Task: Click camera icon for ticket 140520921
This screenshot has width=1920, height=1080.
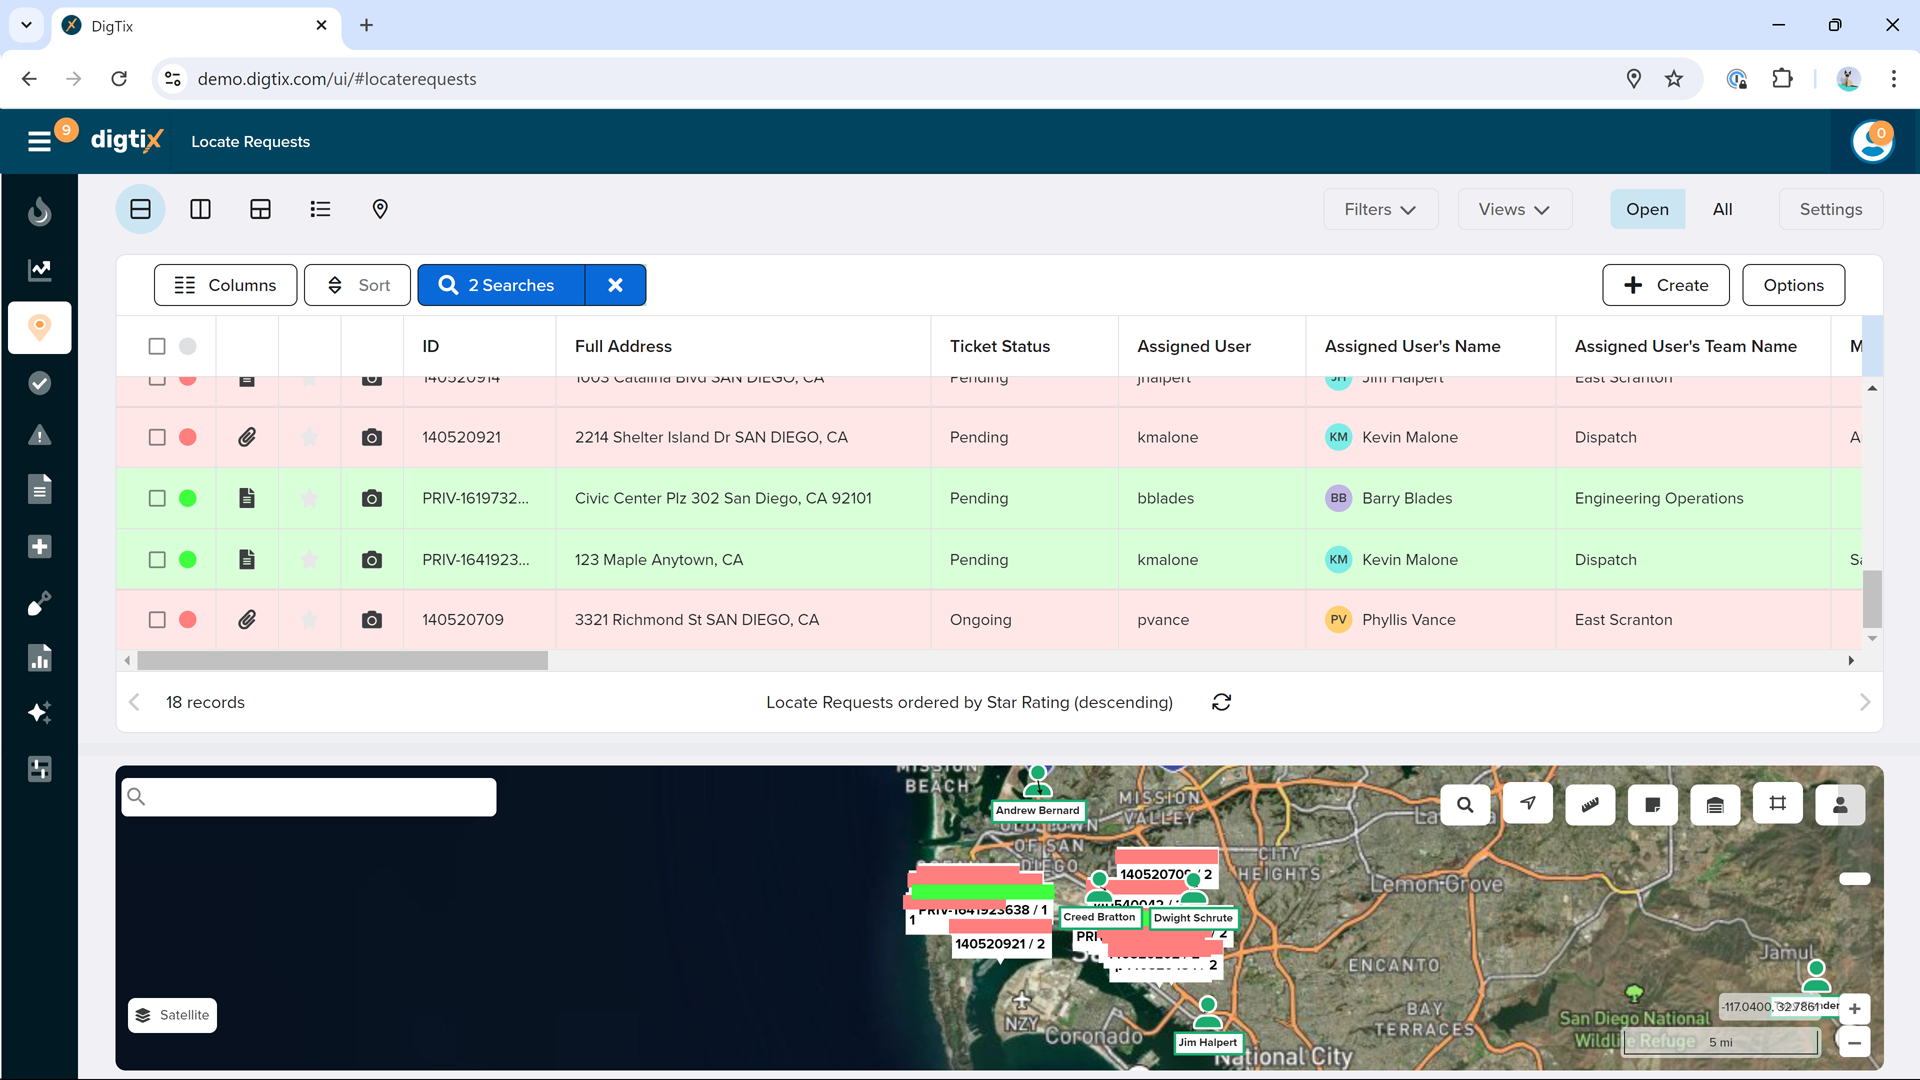Action: click(x=372, y=437)
